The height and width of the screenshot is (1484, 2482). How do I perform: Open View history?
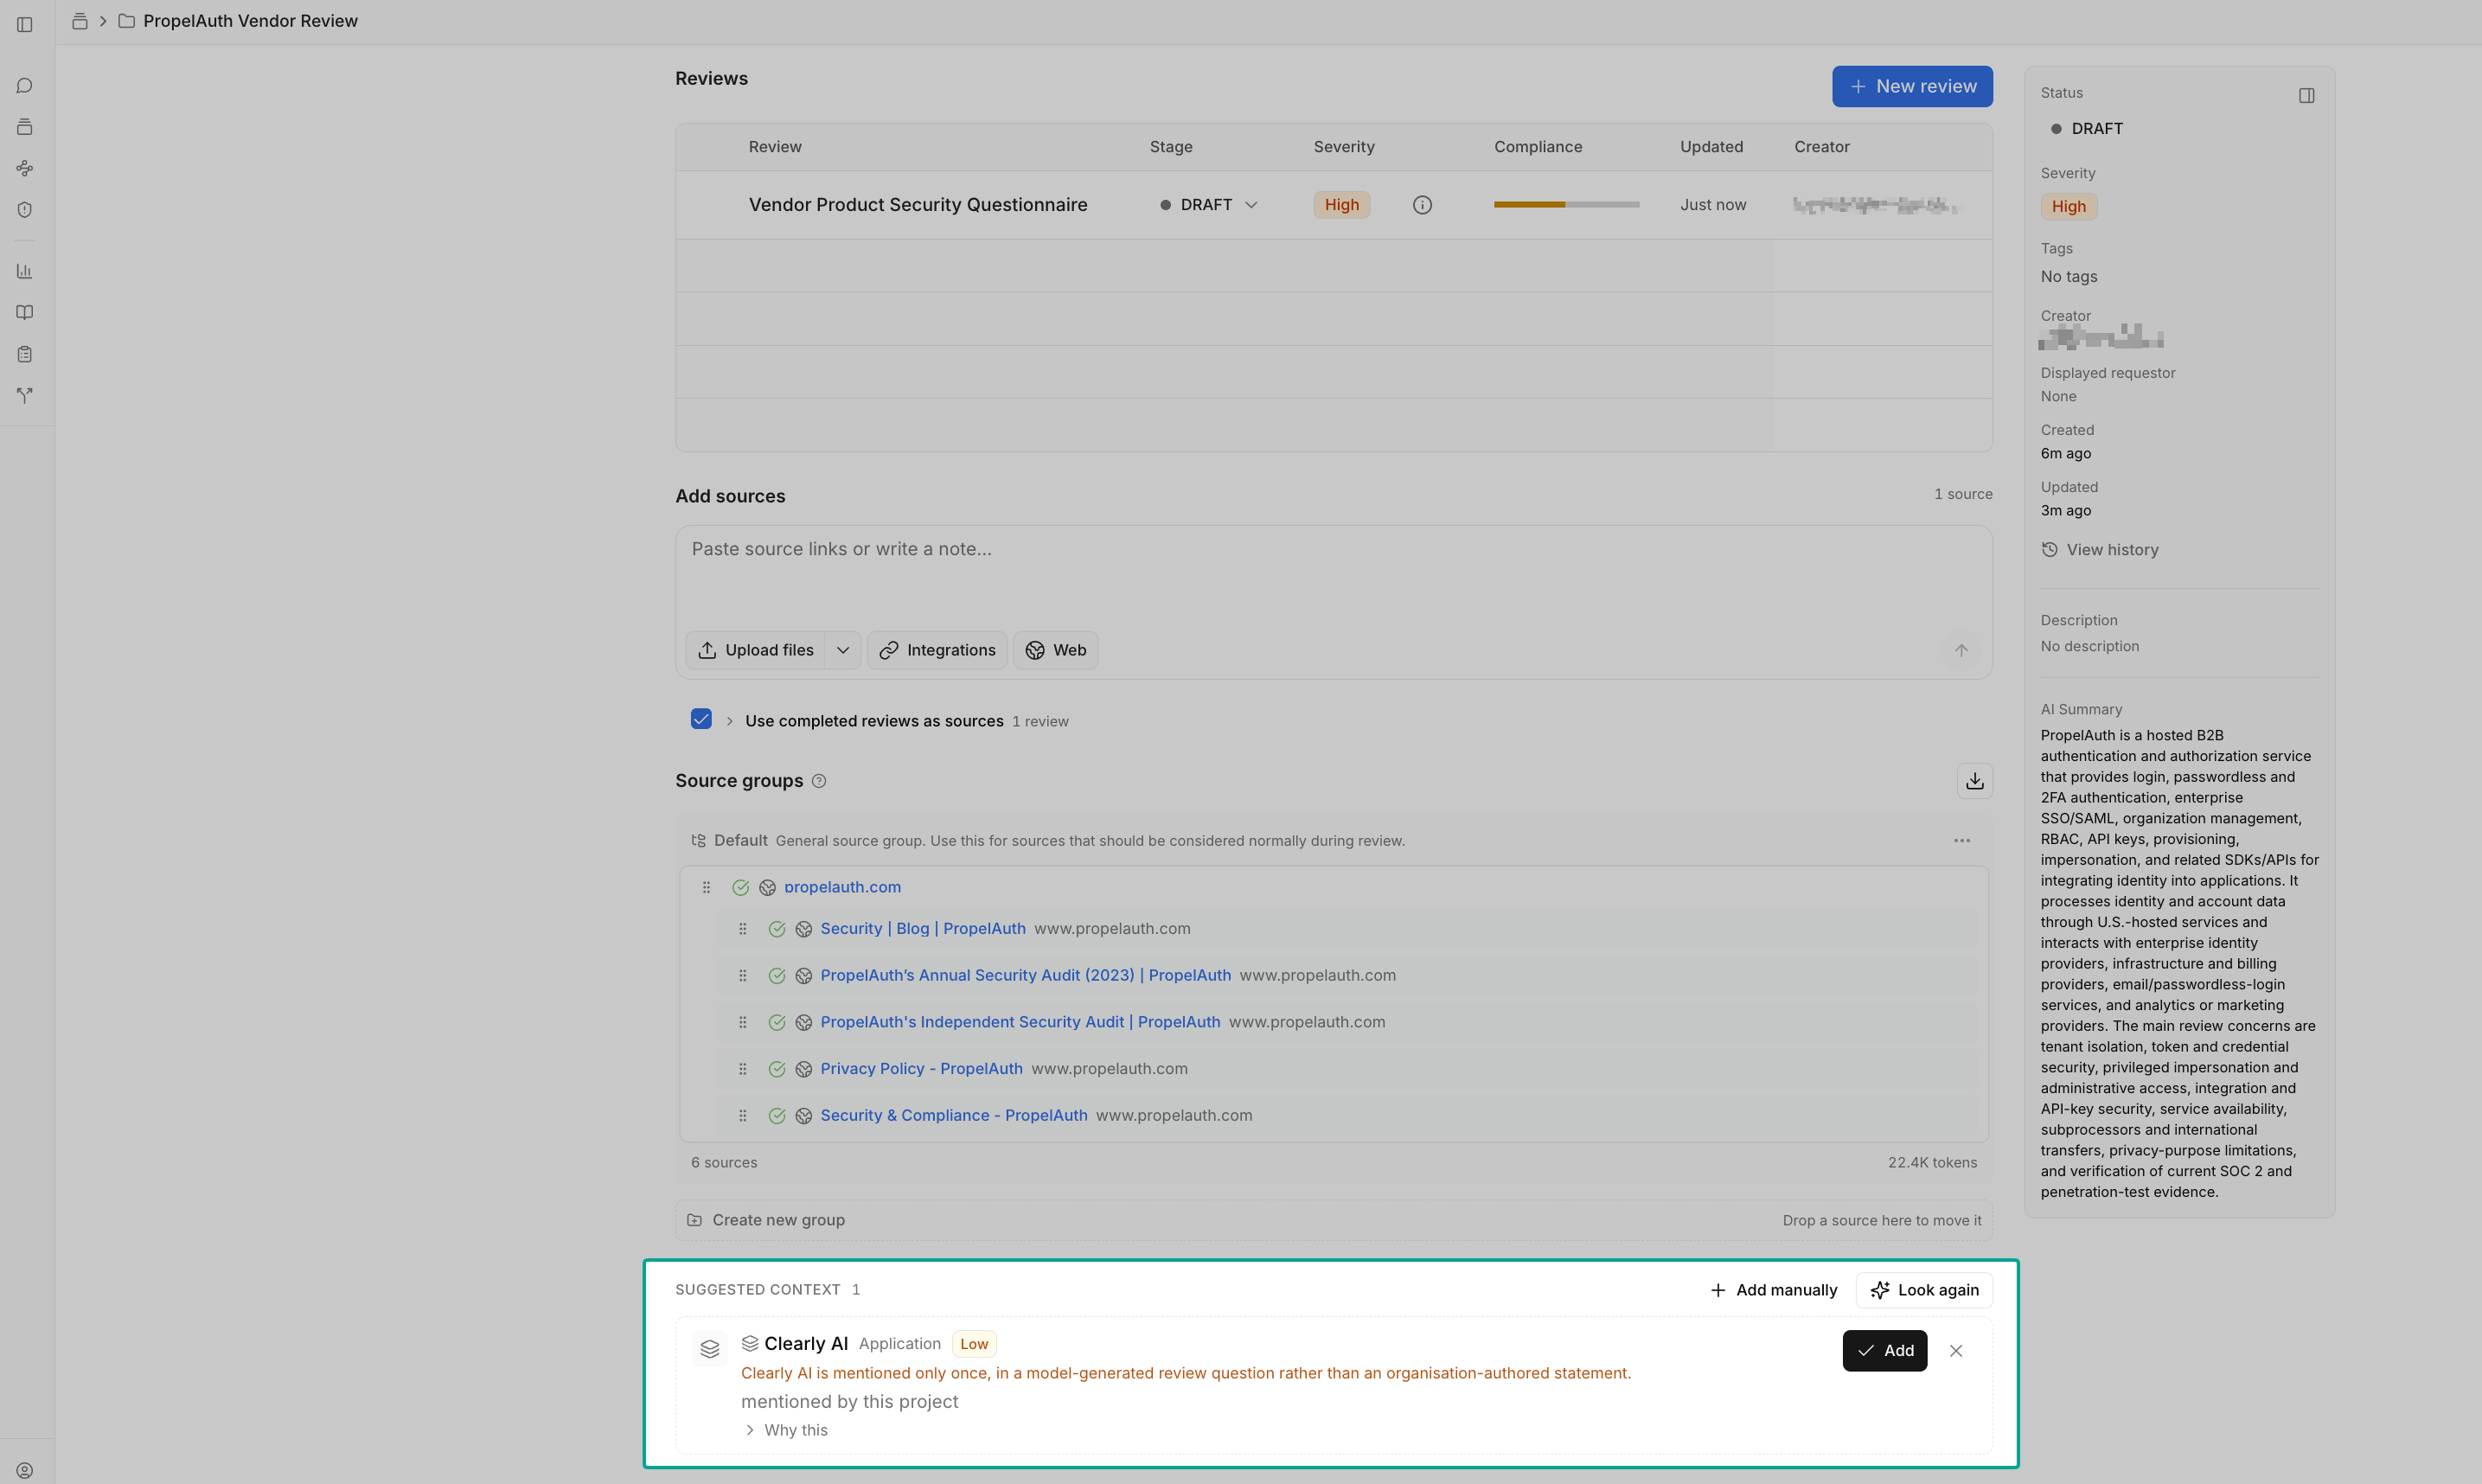2100,550
